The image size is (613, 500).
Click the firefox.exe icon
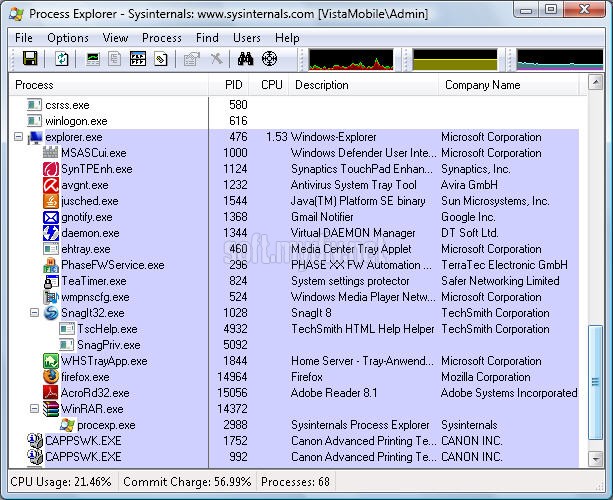(51, 377)
